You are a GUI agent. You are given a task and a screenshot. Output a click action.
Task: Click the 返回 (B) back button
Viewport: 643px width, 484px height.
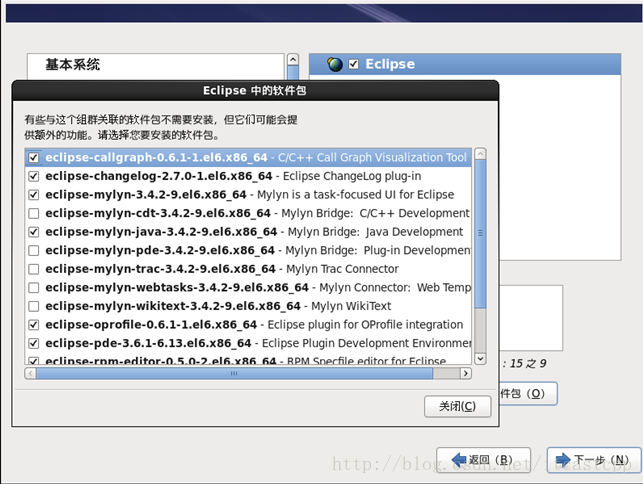[x=483, y=460]
